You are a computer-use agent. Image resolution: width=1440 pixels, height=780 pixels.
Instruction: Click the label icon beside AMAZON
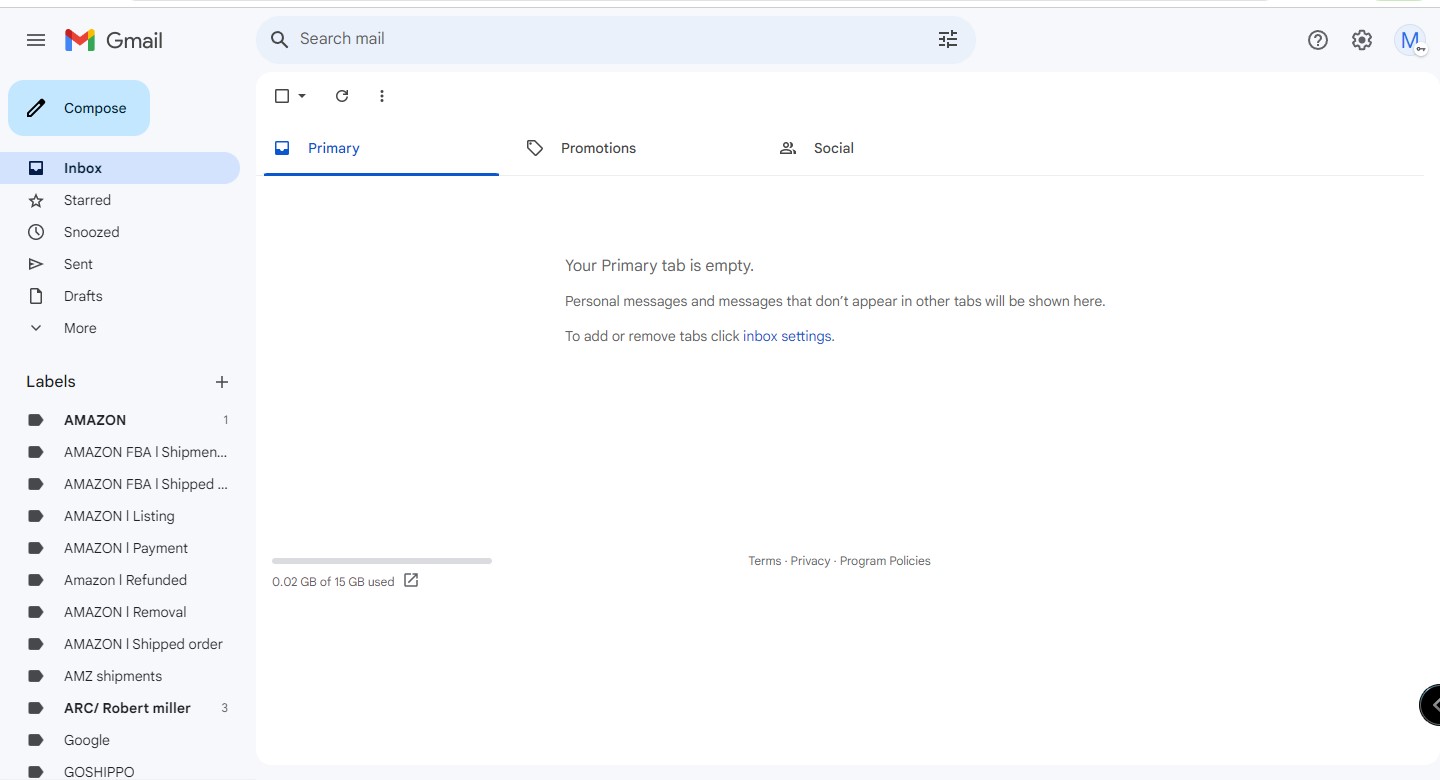tap(36, 420)
